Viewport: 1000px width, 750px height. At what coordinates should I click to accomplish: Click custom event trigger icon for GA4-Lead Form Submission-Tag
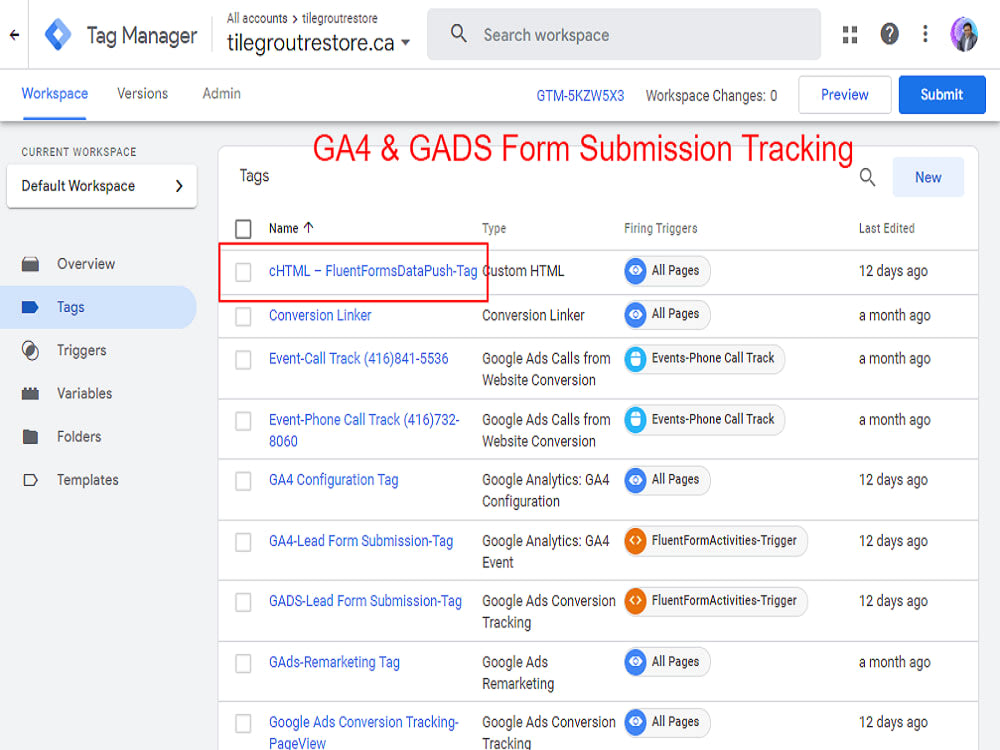(635, 541)
